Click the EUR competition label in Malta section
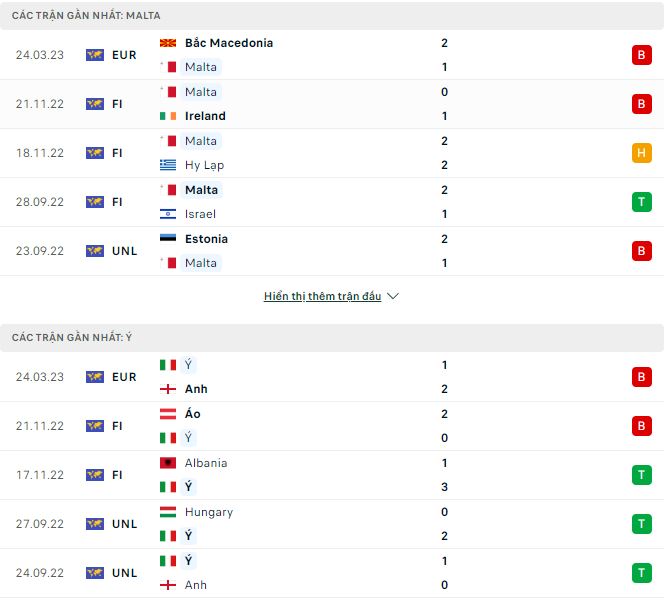 pyautogui.click(x=124, y=55)
